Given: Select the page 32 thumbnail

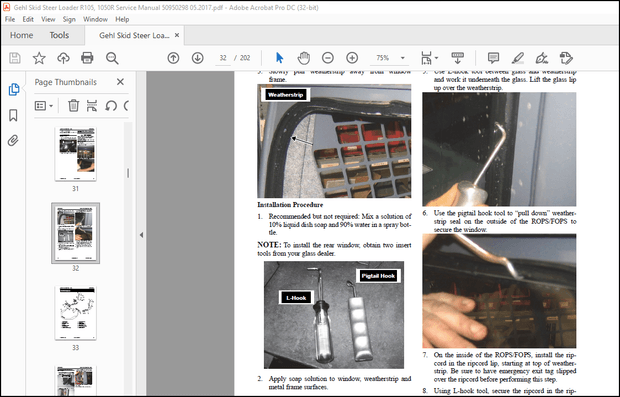Looking at the screenshot, I should point(76,233).
